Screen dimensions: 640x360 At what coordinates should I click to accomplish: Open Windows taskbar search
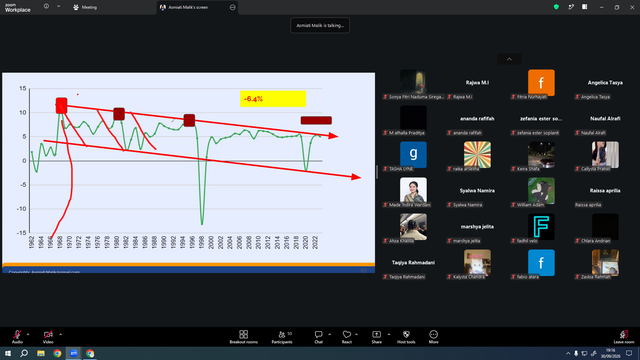click(x=24, y=353)
